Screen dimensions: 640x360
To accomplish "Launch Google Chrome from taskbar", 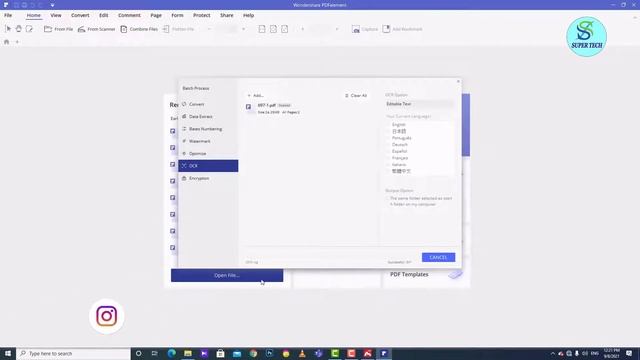I will (253, 353).
